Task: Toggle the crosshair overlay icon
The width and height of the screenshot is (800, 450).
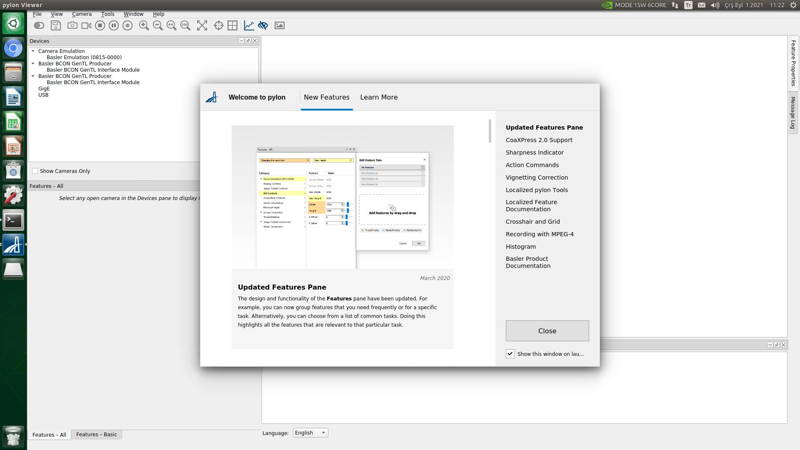Action: tap(218, 26)
